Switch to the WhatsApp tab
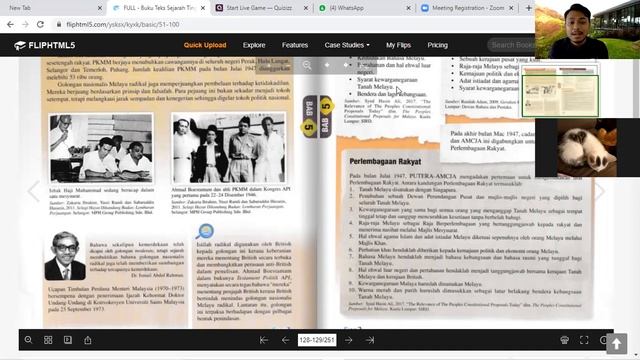 [x=365, y=8]
